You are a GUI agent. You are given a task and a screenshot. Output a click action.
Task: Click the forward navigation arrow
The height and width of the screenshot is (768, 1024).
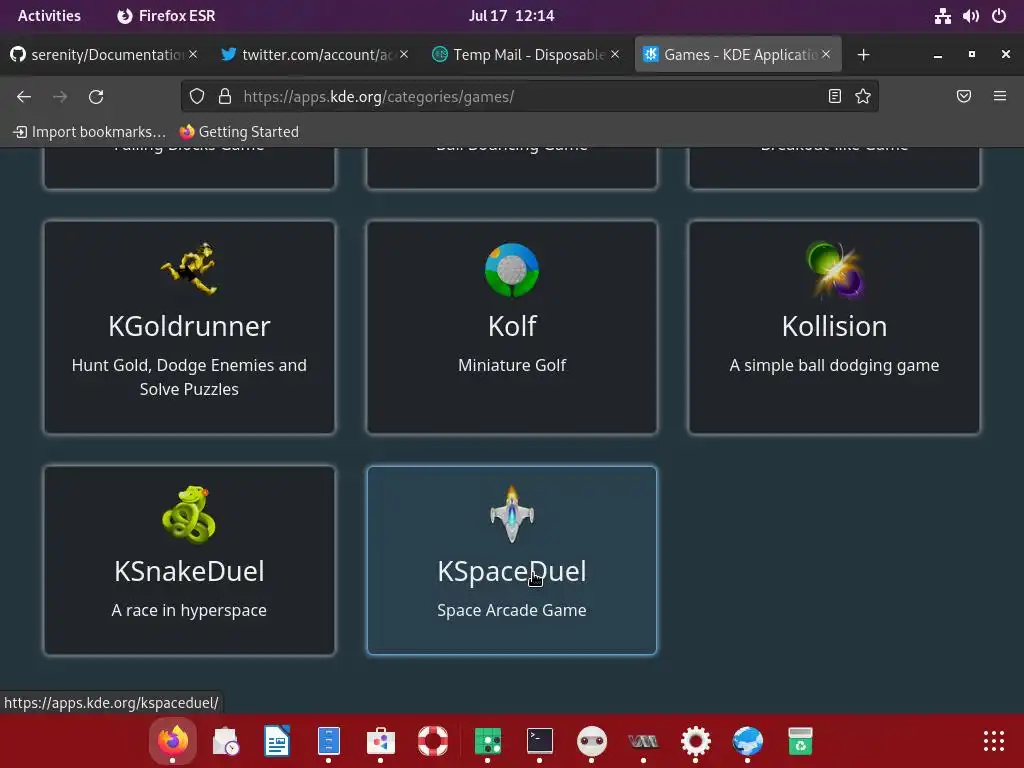coord(60,97)
